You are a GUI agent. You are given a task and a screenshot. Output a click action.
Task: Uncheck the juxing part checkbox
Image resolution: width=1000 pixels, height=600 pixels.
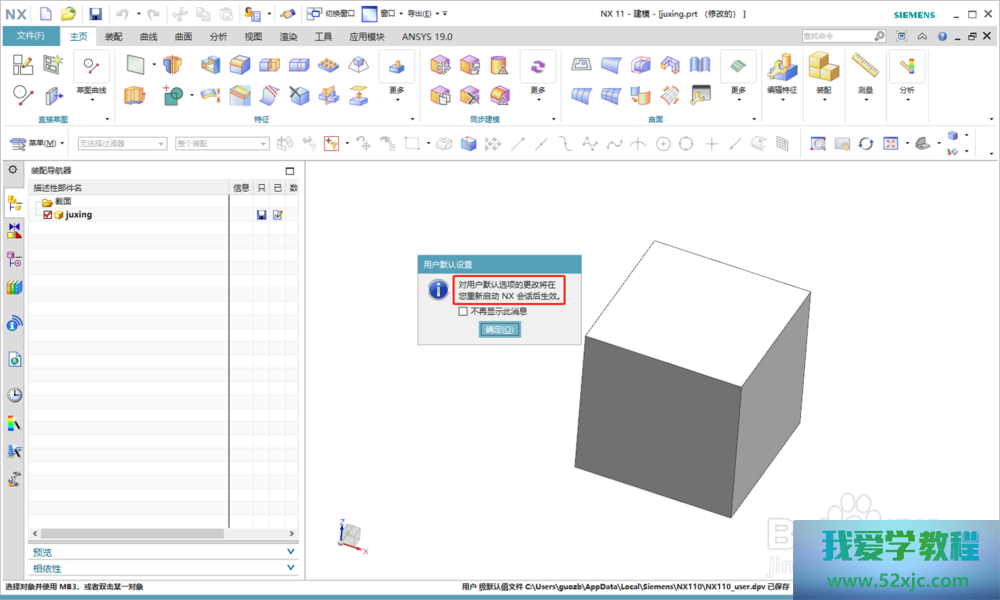point(48,214)
